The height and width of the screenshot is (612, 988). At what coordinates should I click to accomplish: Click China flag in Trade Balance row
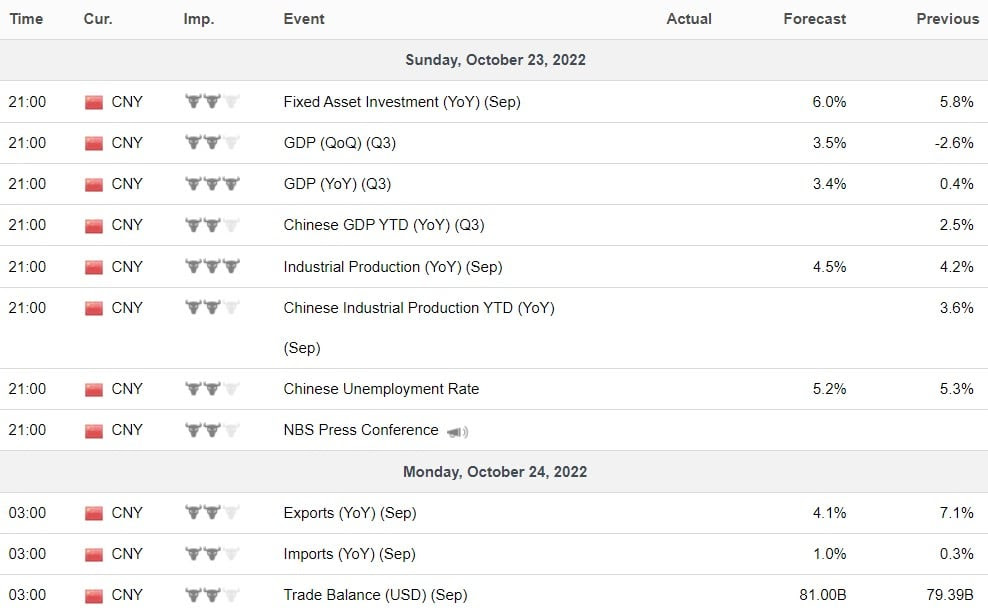point(94,595)
